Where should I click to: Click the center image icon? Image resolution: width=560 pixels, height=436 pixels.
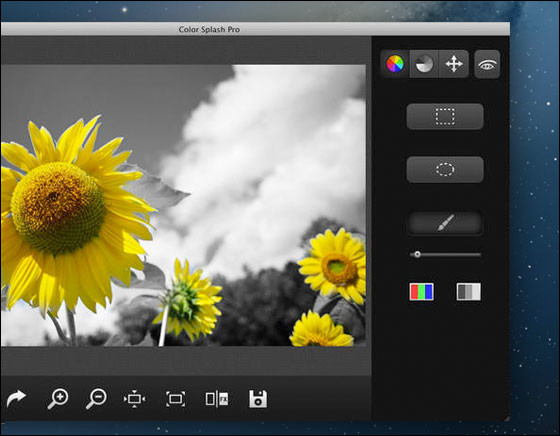134,399
